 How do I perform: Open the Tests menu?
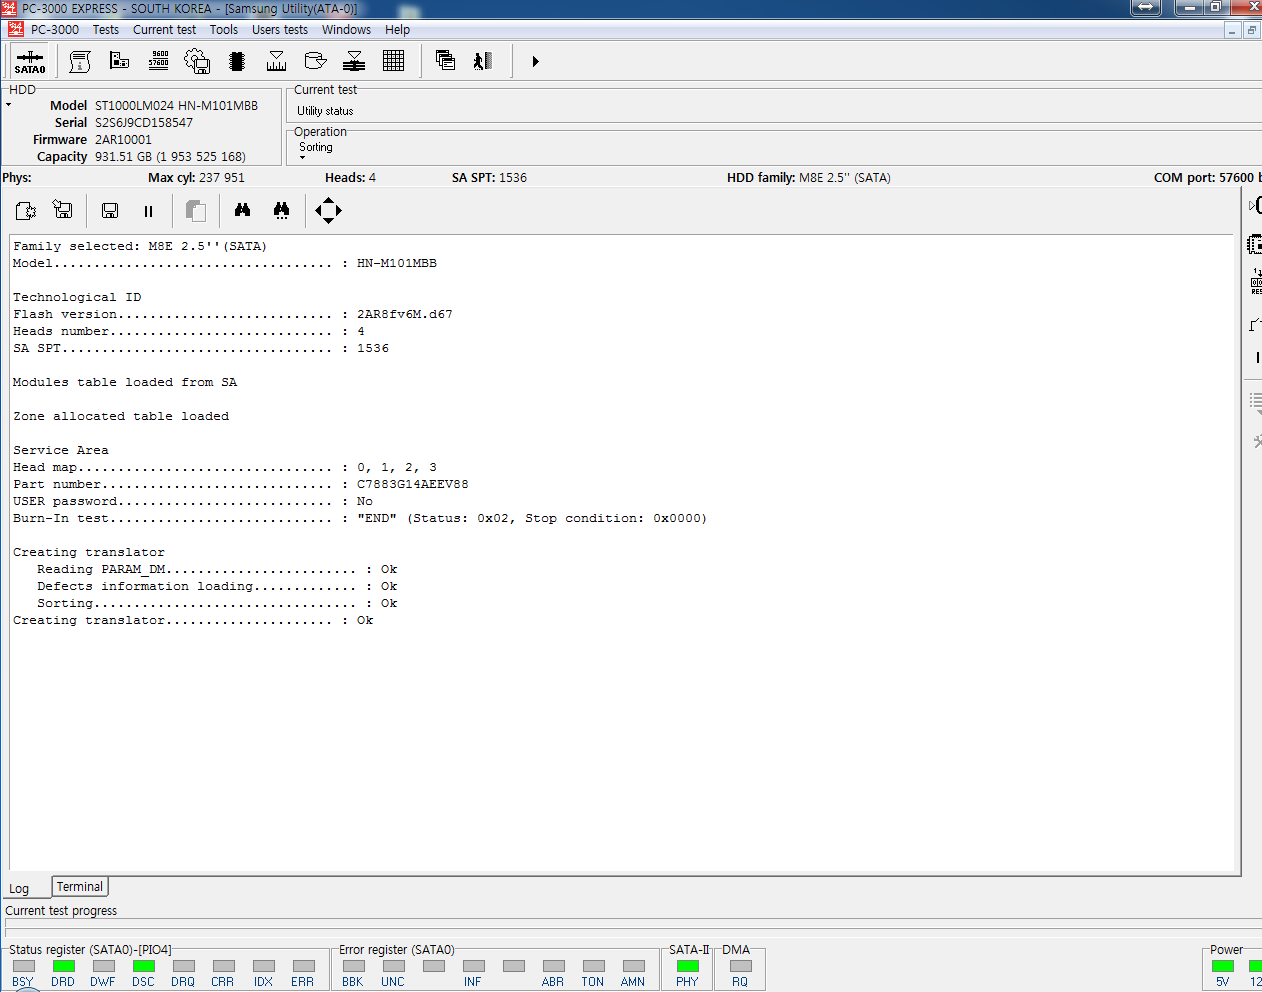[105, 30]
